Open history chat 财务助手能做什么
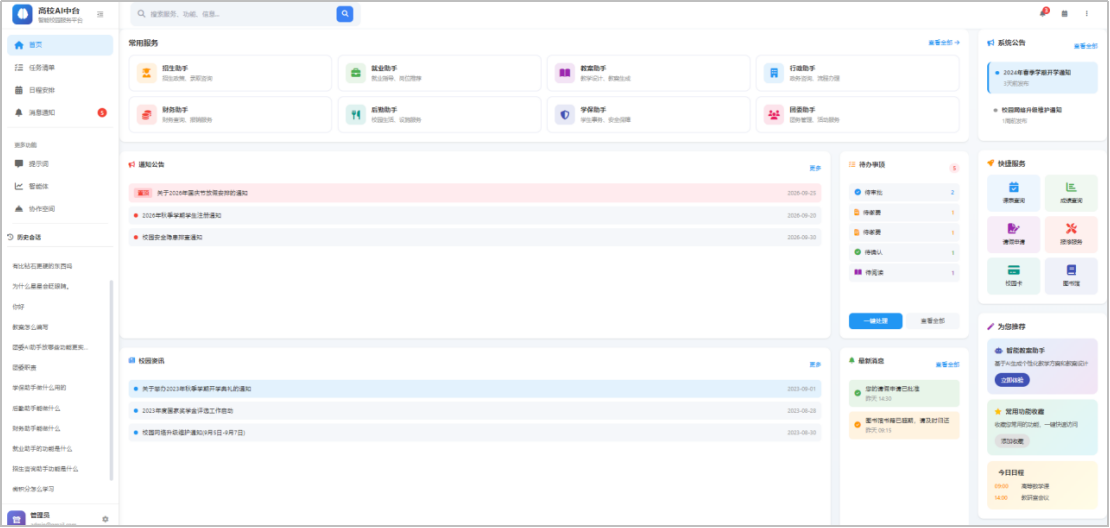 click(x=37, y=428)
